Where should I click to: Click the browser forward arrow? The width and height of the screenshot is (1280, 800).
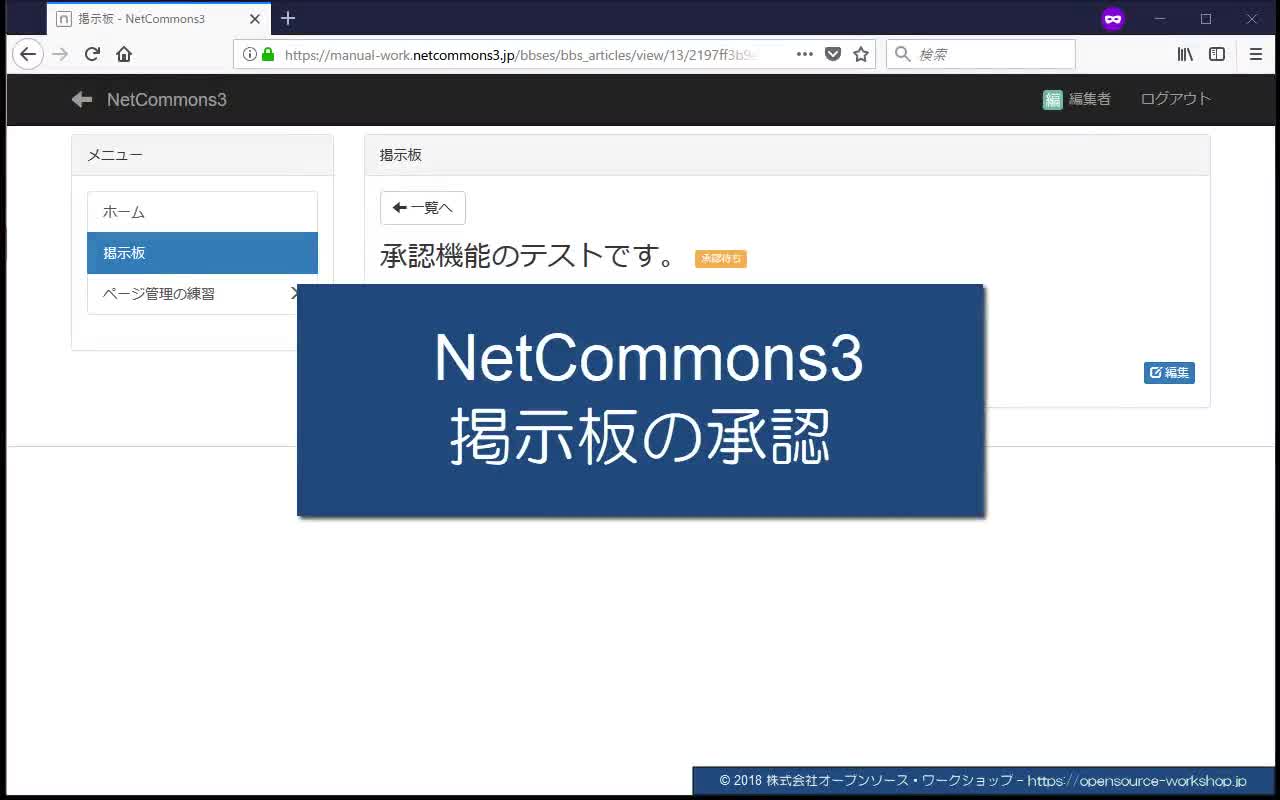point(60,54)
